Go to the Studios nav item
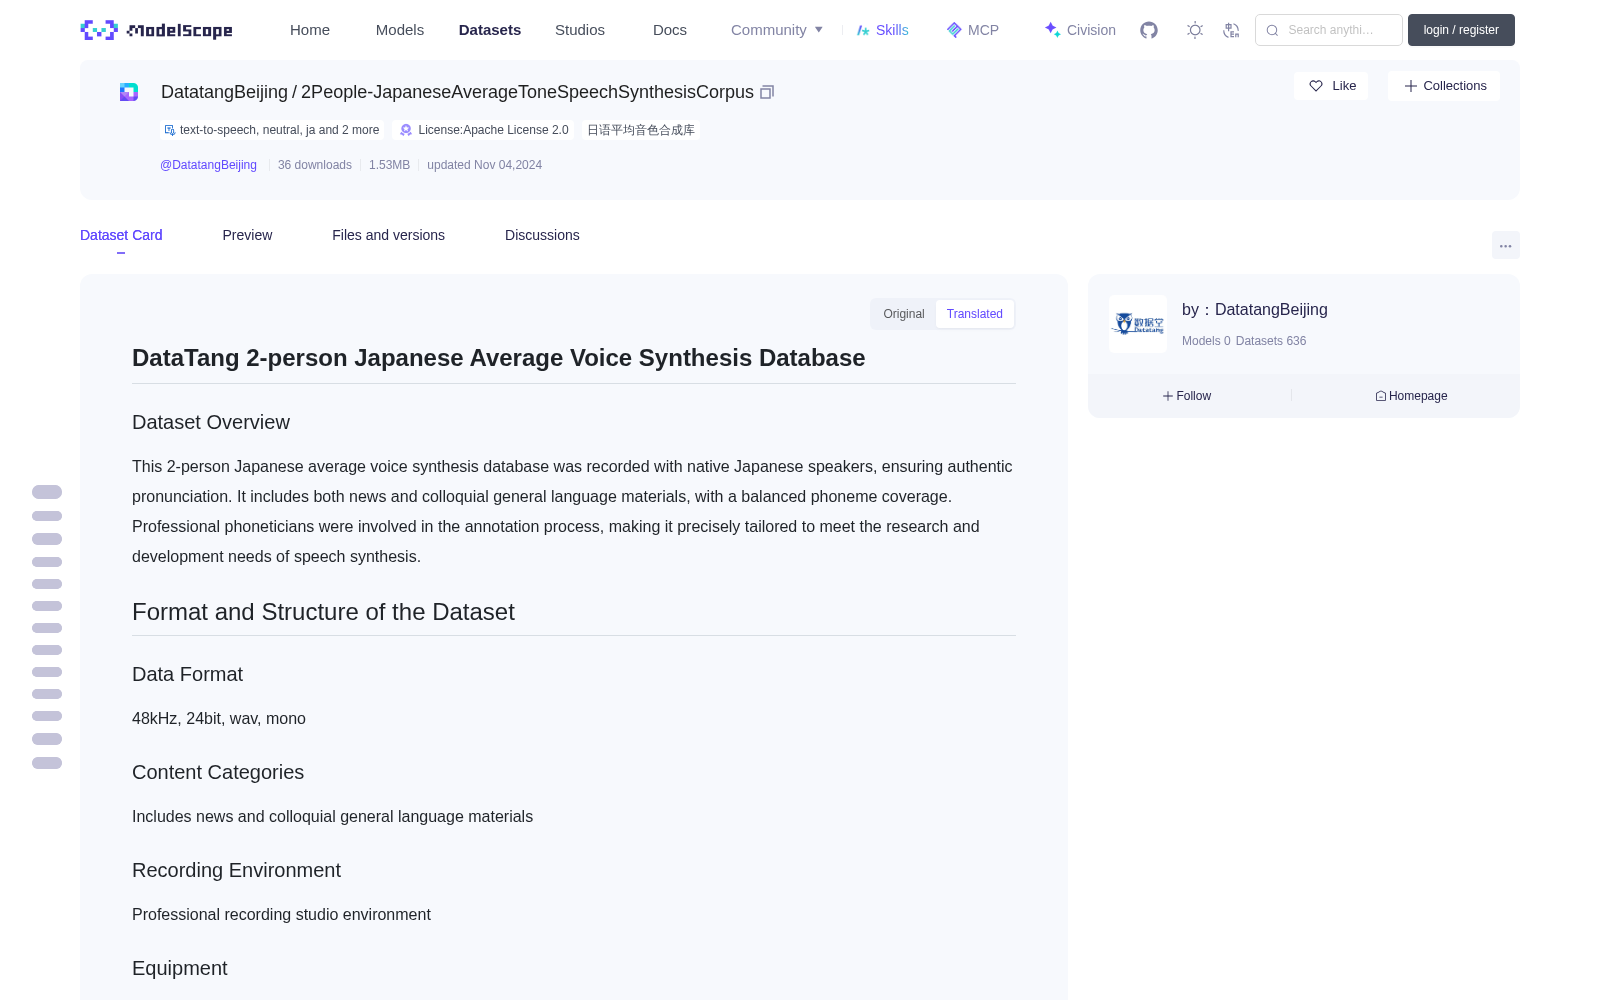Image resolution: width=1600 pixels, height=1000 pixels. tap(580, 30)
